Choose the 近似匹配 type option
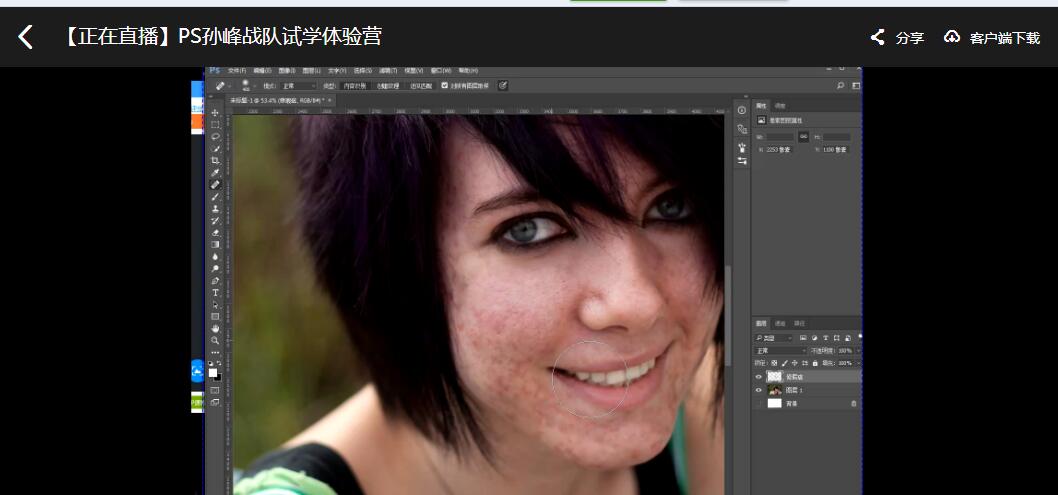Image resolution: width=1058 pixels, height=495 pixels. pos(421,86)
